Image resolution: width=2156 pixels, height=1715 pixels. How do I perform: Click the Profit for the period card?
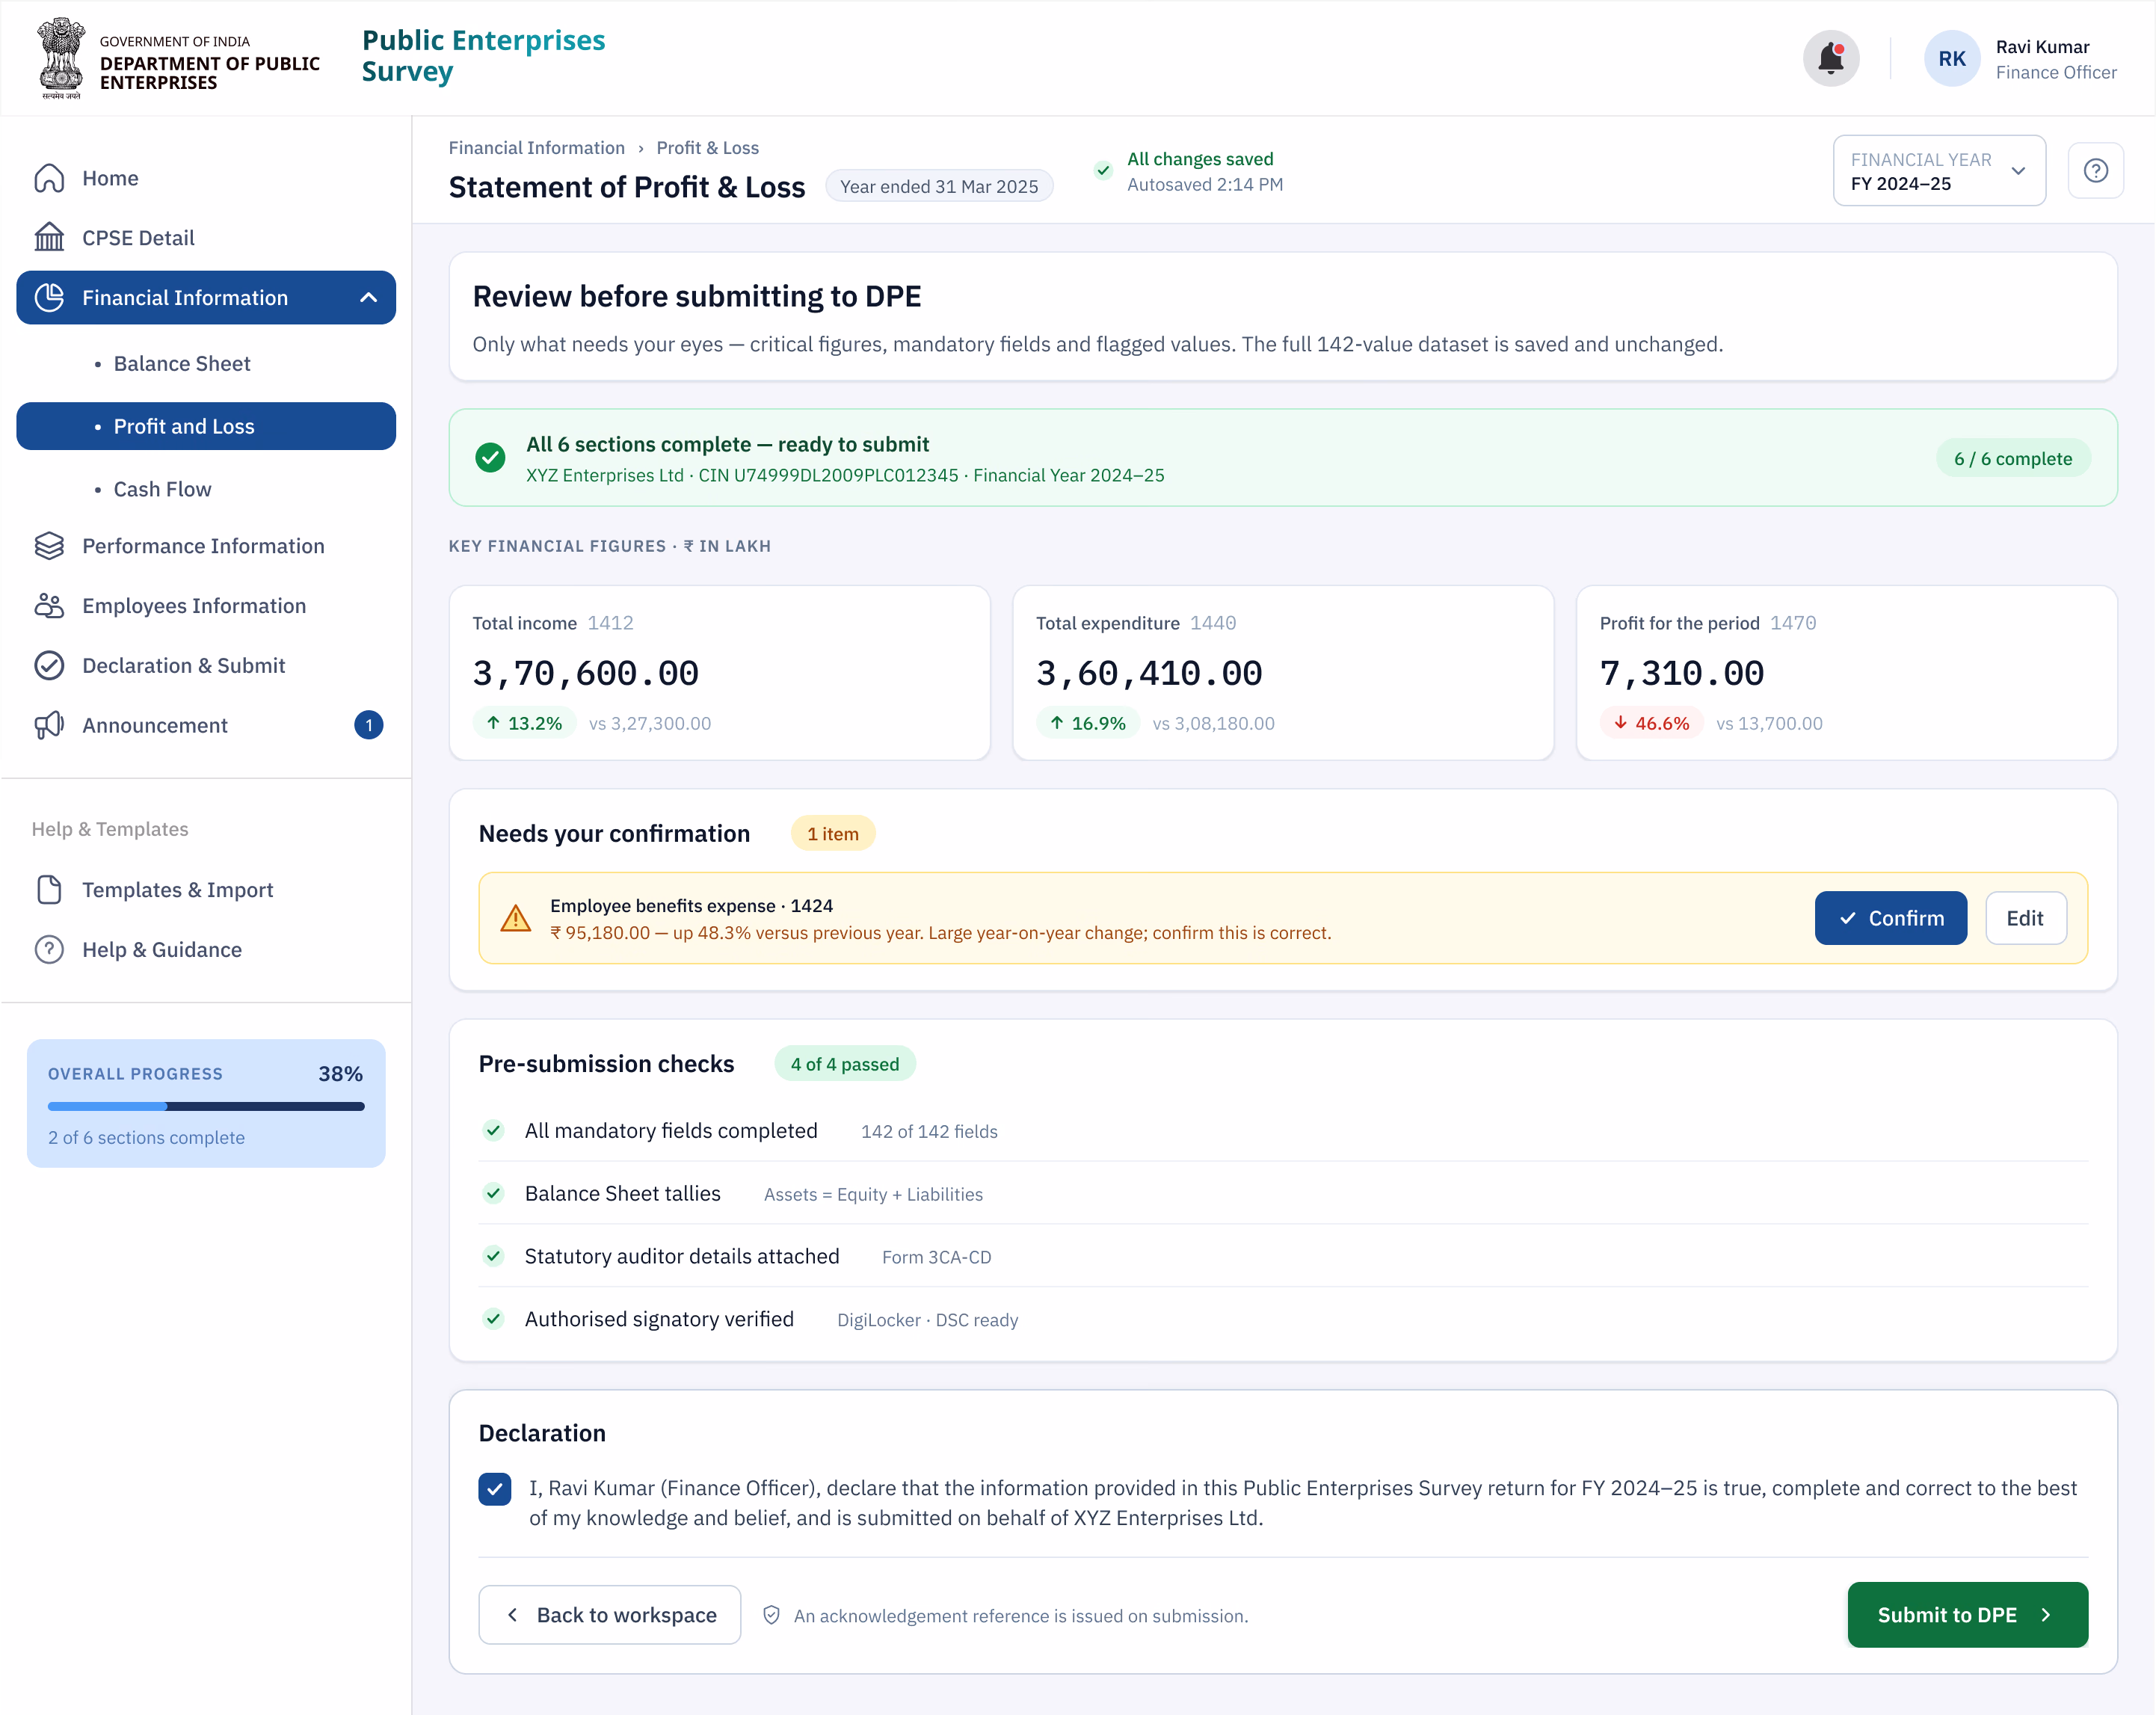tap(1846, 673)
